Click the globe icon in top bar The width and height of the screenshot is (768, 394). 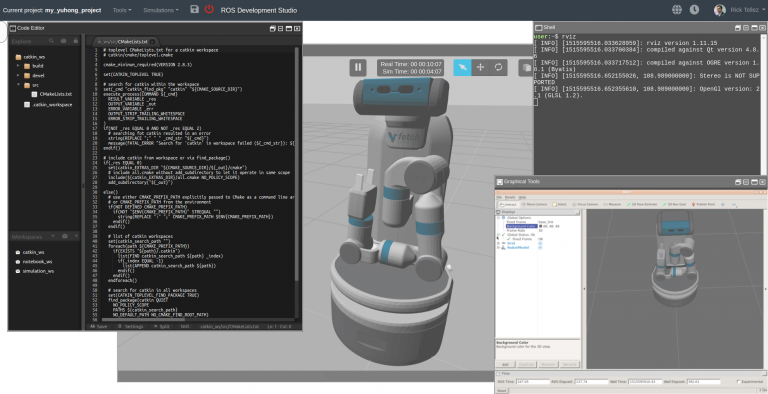click(x=677, y=10)
